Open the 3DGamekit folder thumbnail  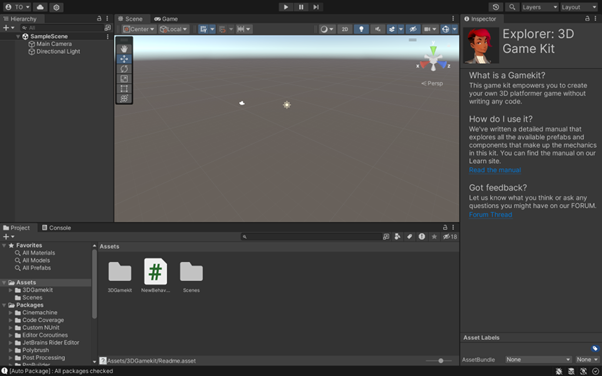tap(120, 275)
